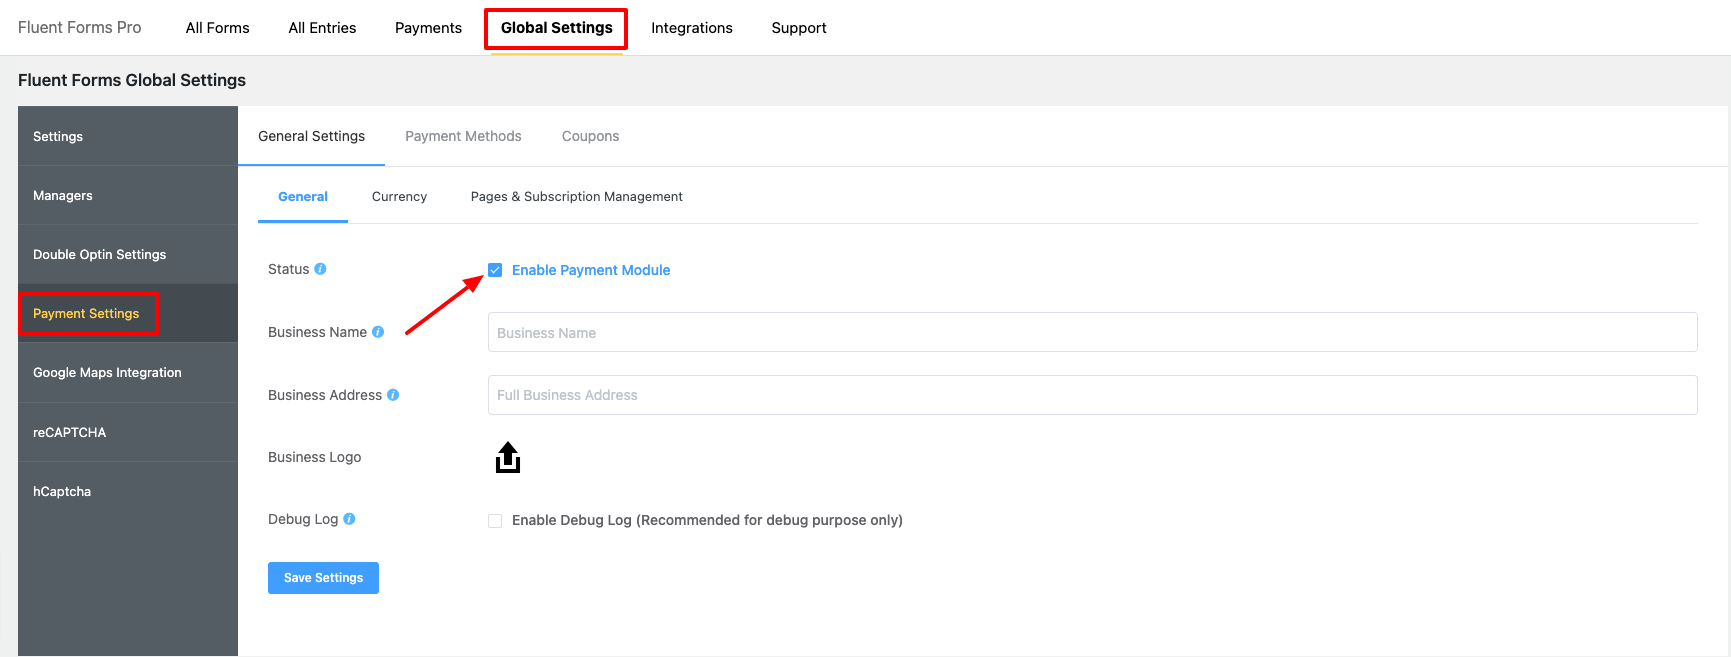This screenshot has width=1731, height=657.
Task: Open the All Entries menu
Action: pos(322,28)
